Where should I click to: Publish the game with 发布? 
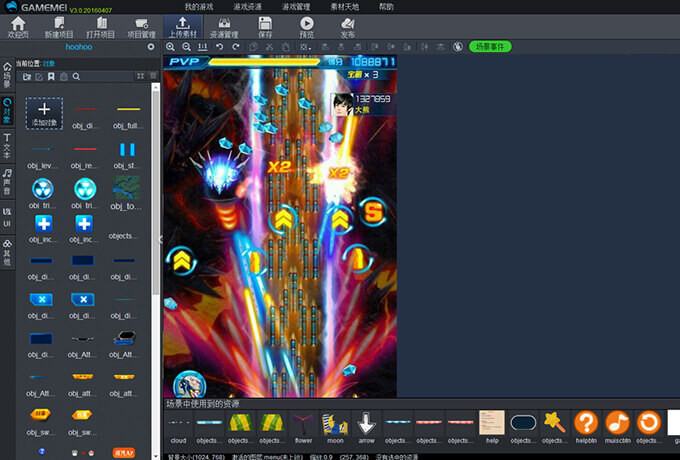(348, 27)
